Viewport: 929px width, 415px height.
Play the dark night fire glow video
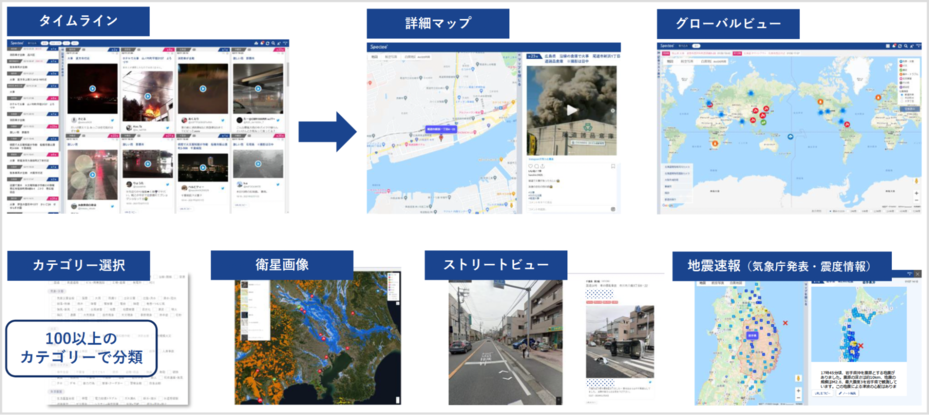pyautogui.click(x=92, y=89)
